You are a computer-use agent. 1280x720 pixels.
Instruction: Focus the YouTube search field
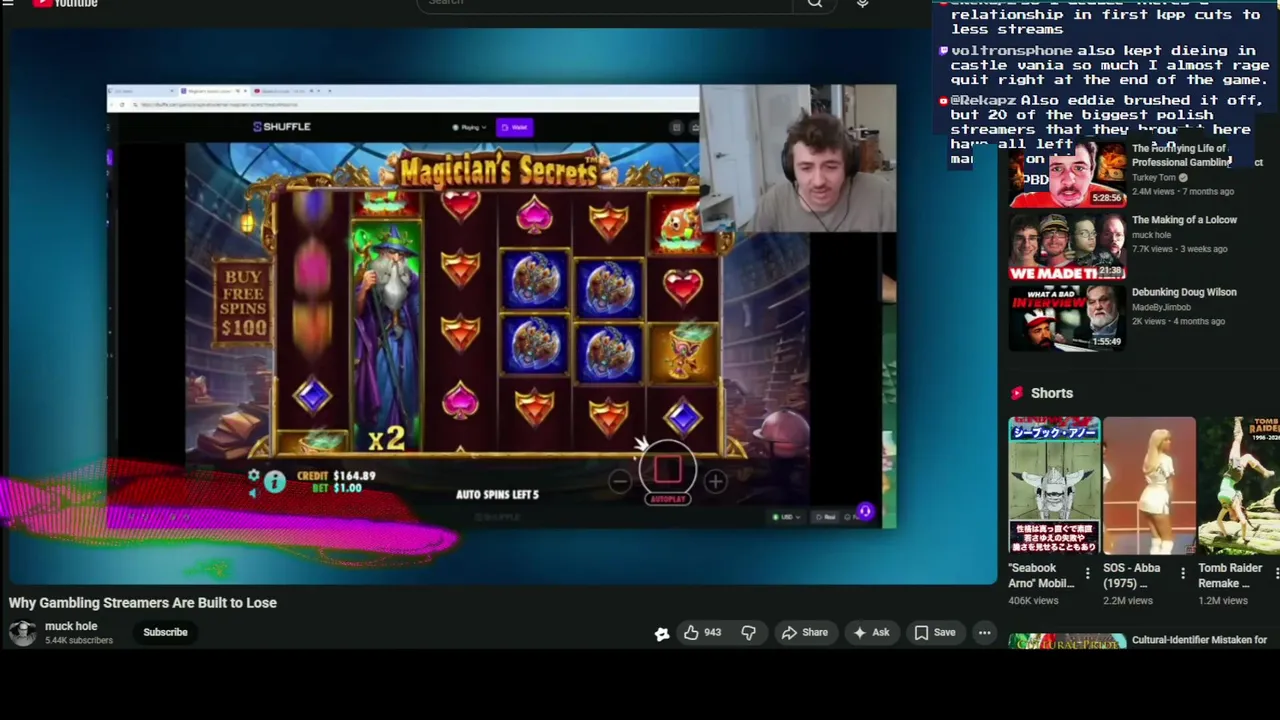[605, 4]
